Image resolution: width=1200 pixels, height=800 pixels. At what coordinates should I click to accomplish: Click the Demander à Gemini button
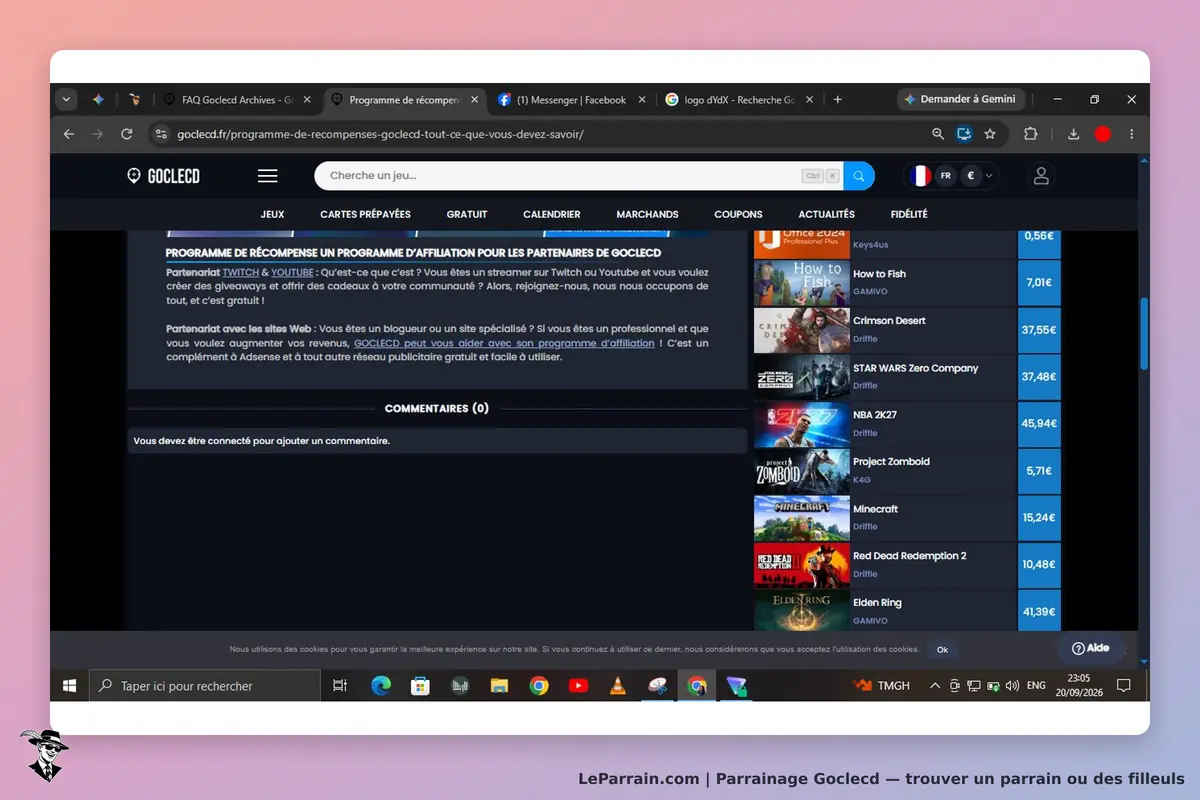click(x=960, y=100)
